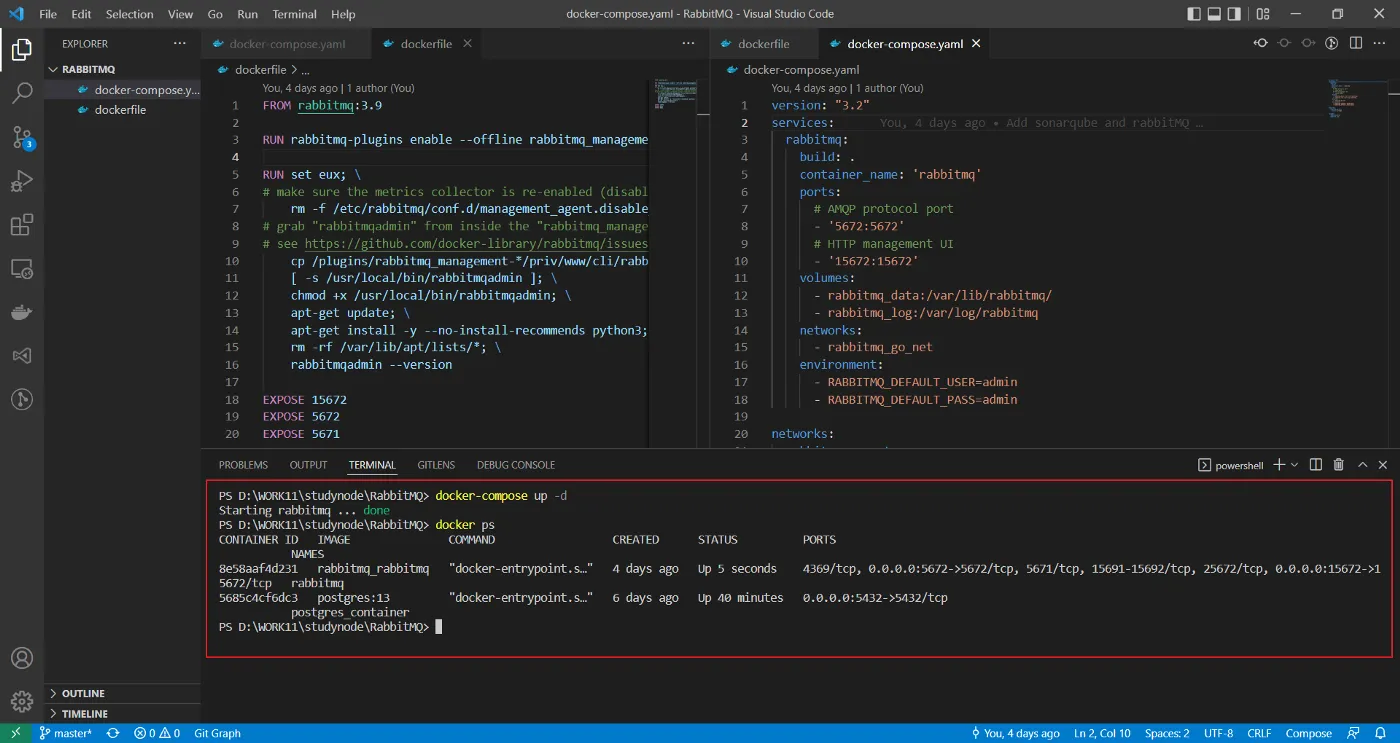Select dockerfile tab in right editor group
This screenshot has width=1400, height=743.
(764, 44)
